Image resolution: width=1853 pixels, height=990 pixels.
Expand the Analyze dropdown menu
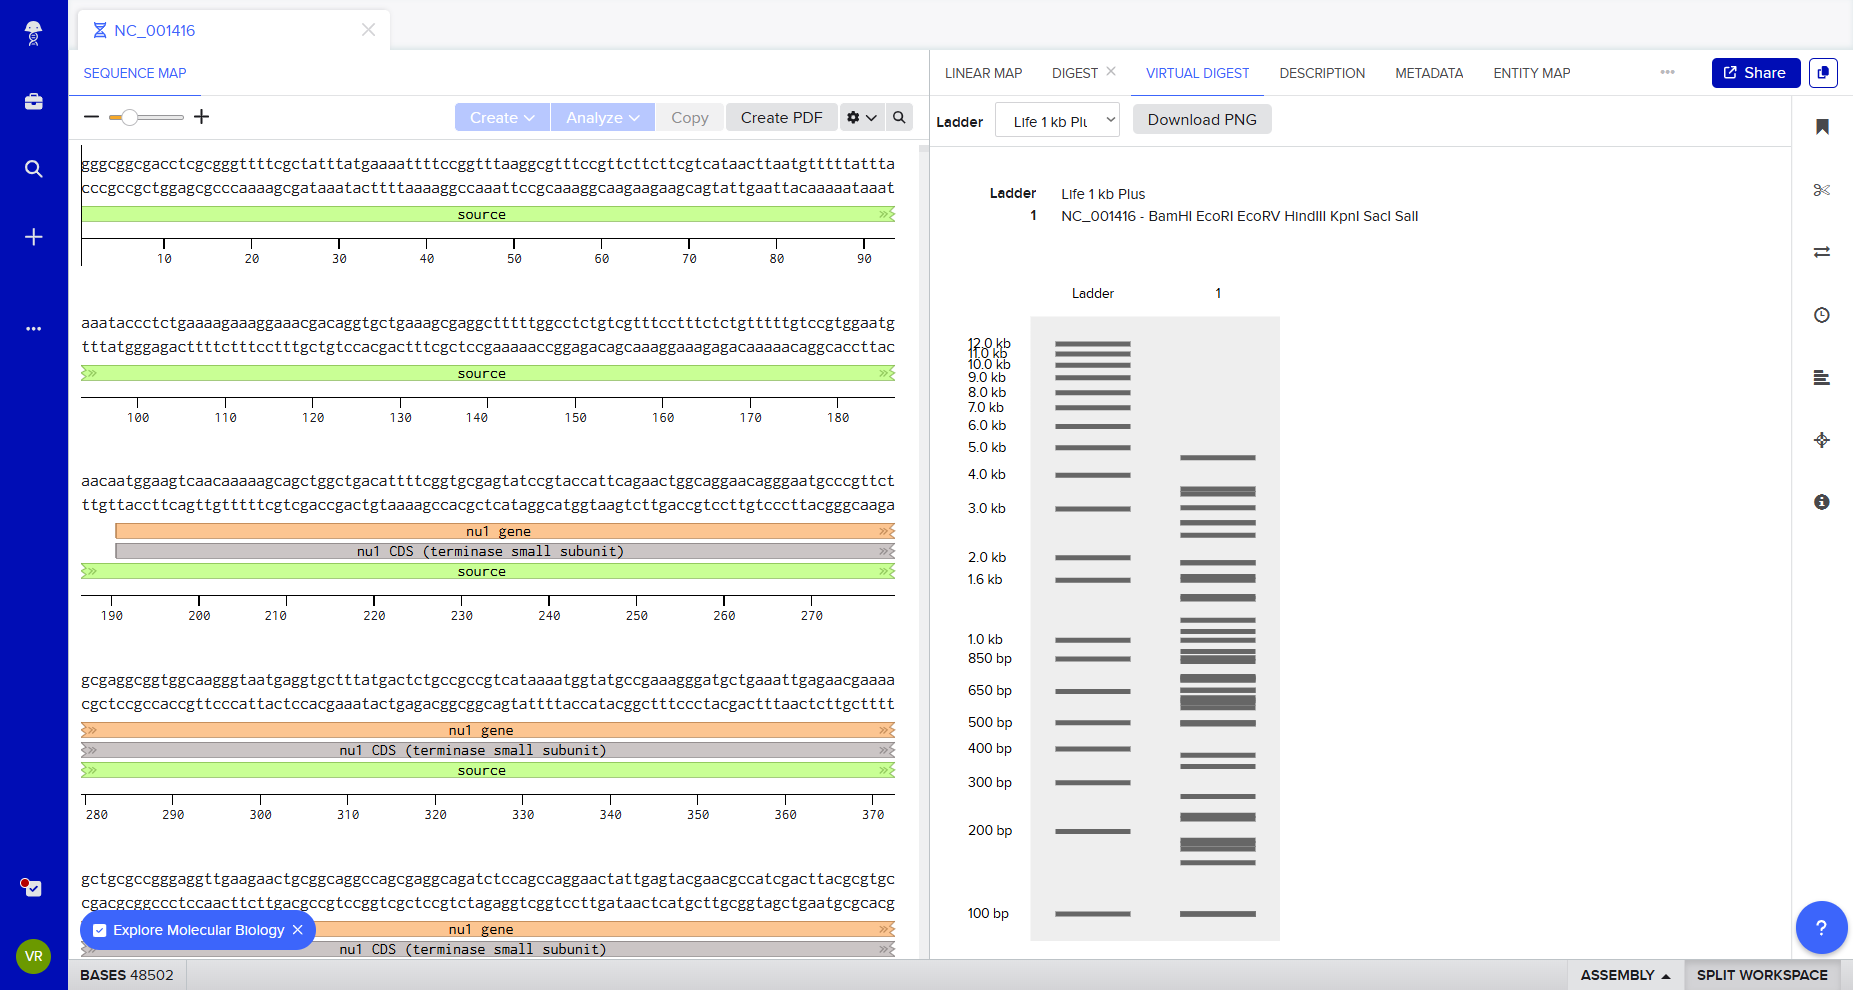(602, 118)
